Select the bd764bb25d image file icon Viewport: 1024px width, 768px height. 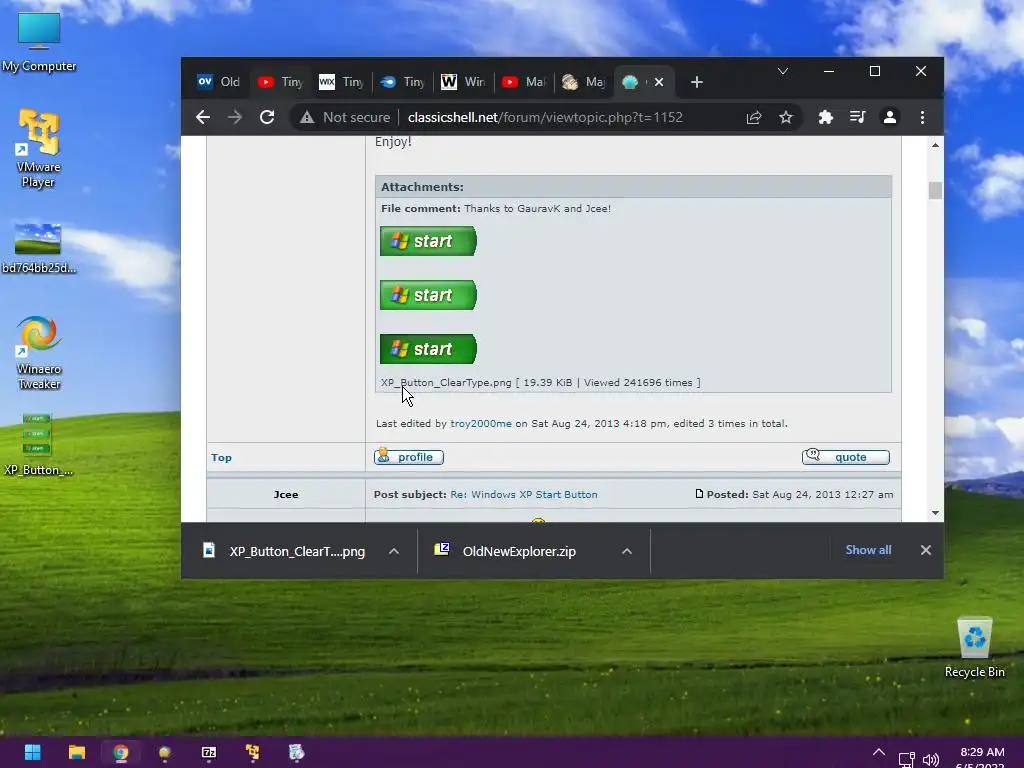(x=39, y=248)
